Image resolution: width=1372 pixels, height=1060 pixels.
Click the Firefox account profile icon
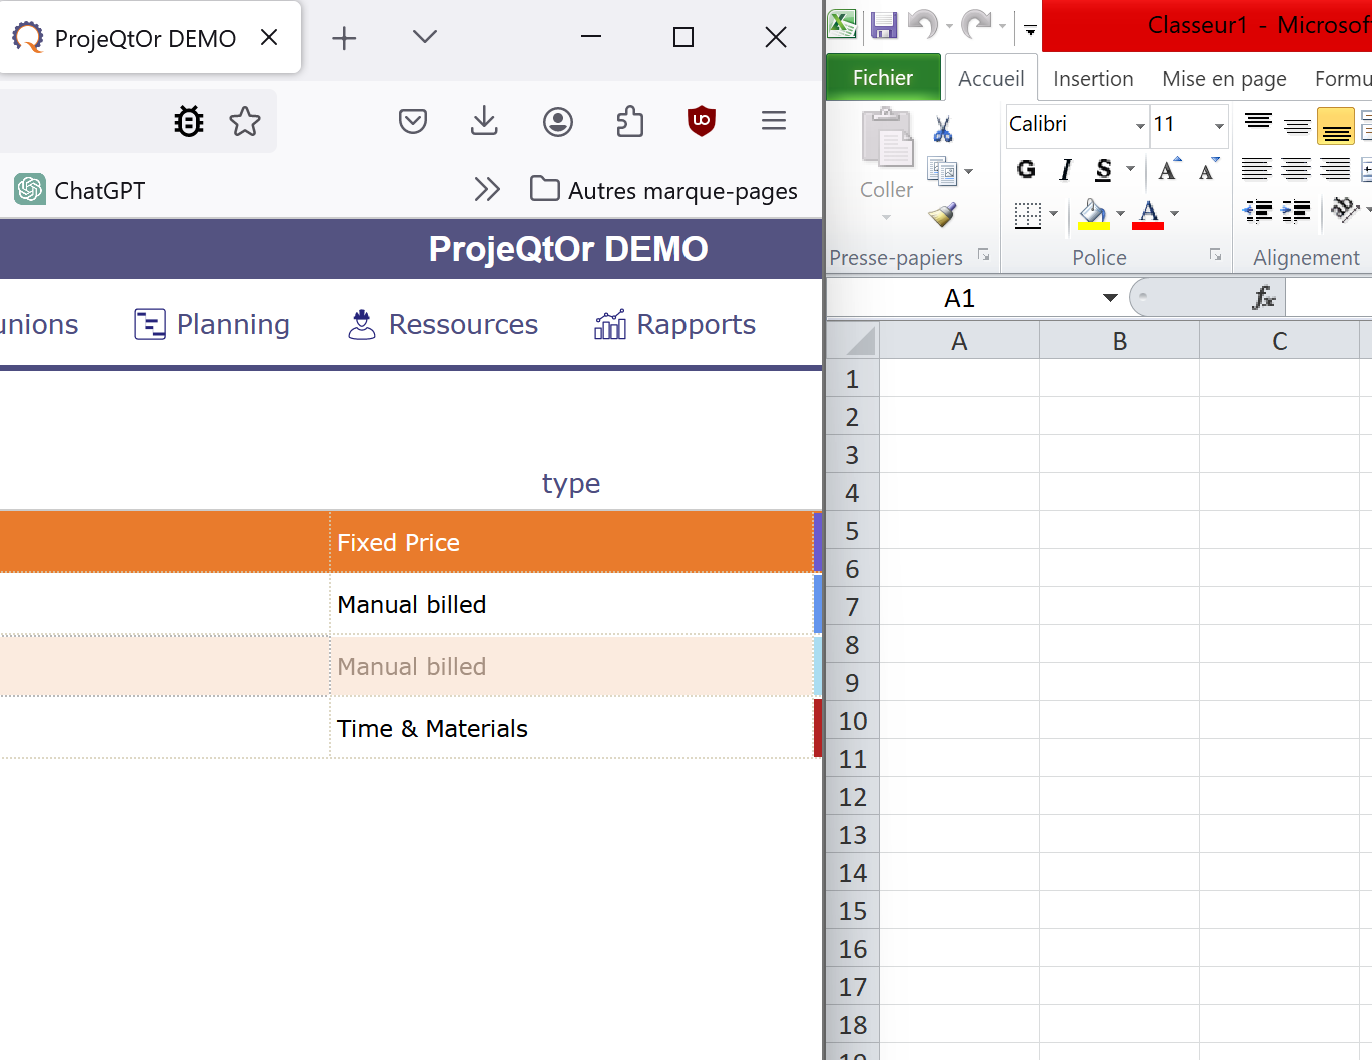558,121
